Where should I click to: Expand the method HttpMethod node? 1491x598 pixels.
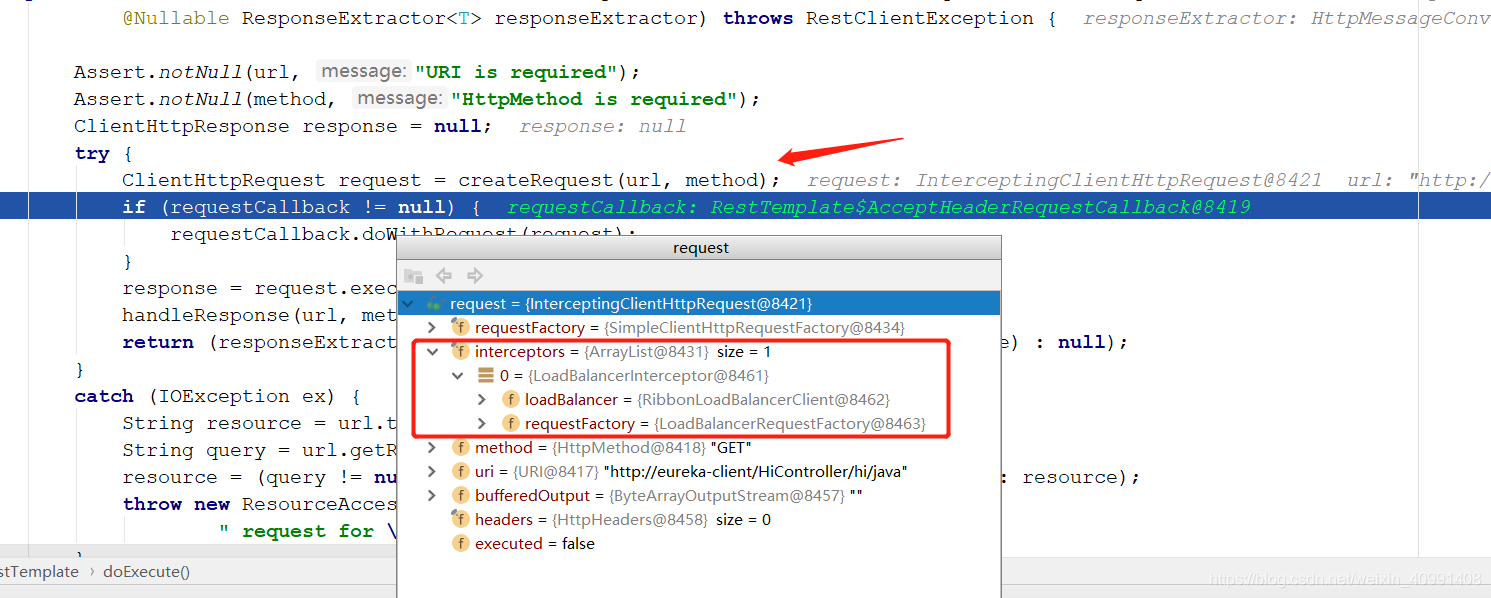tap(432, 447)
